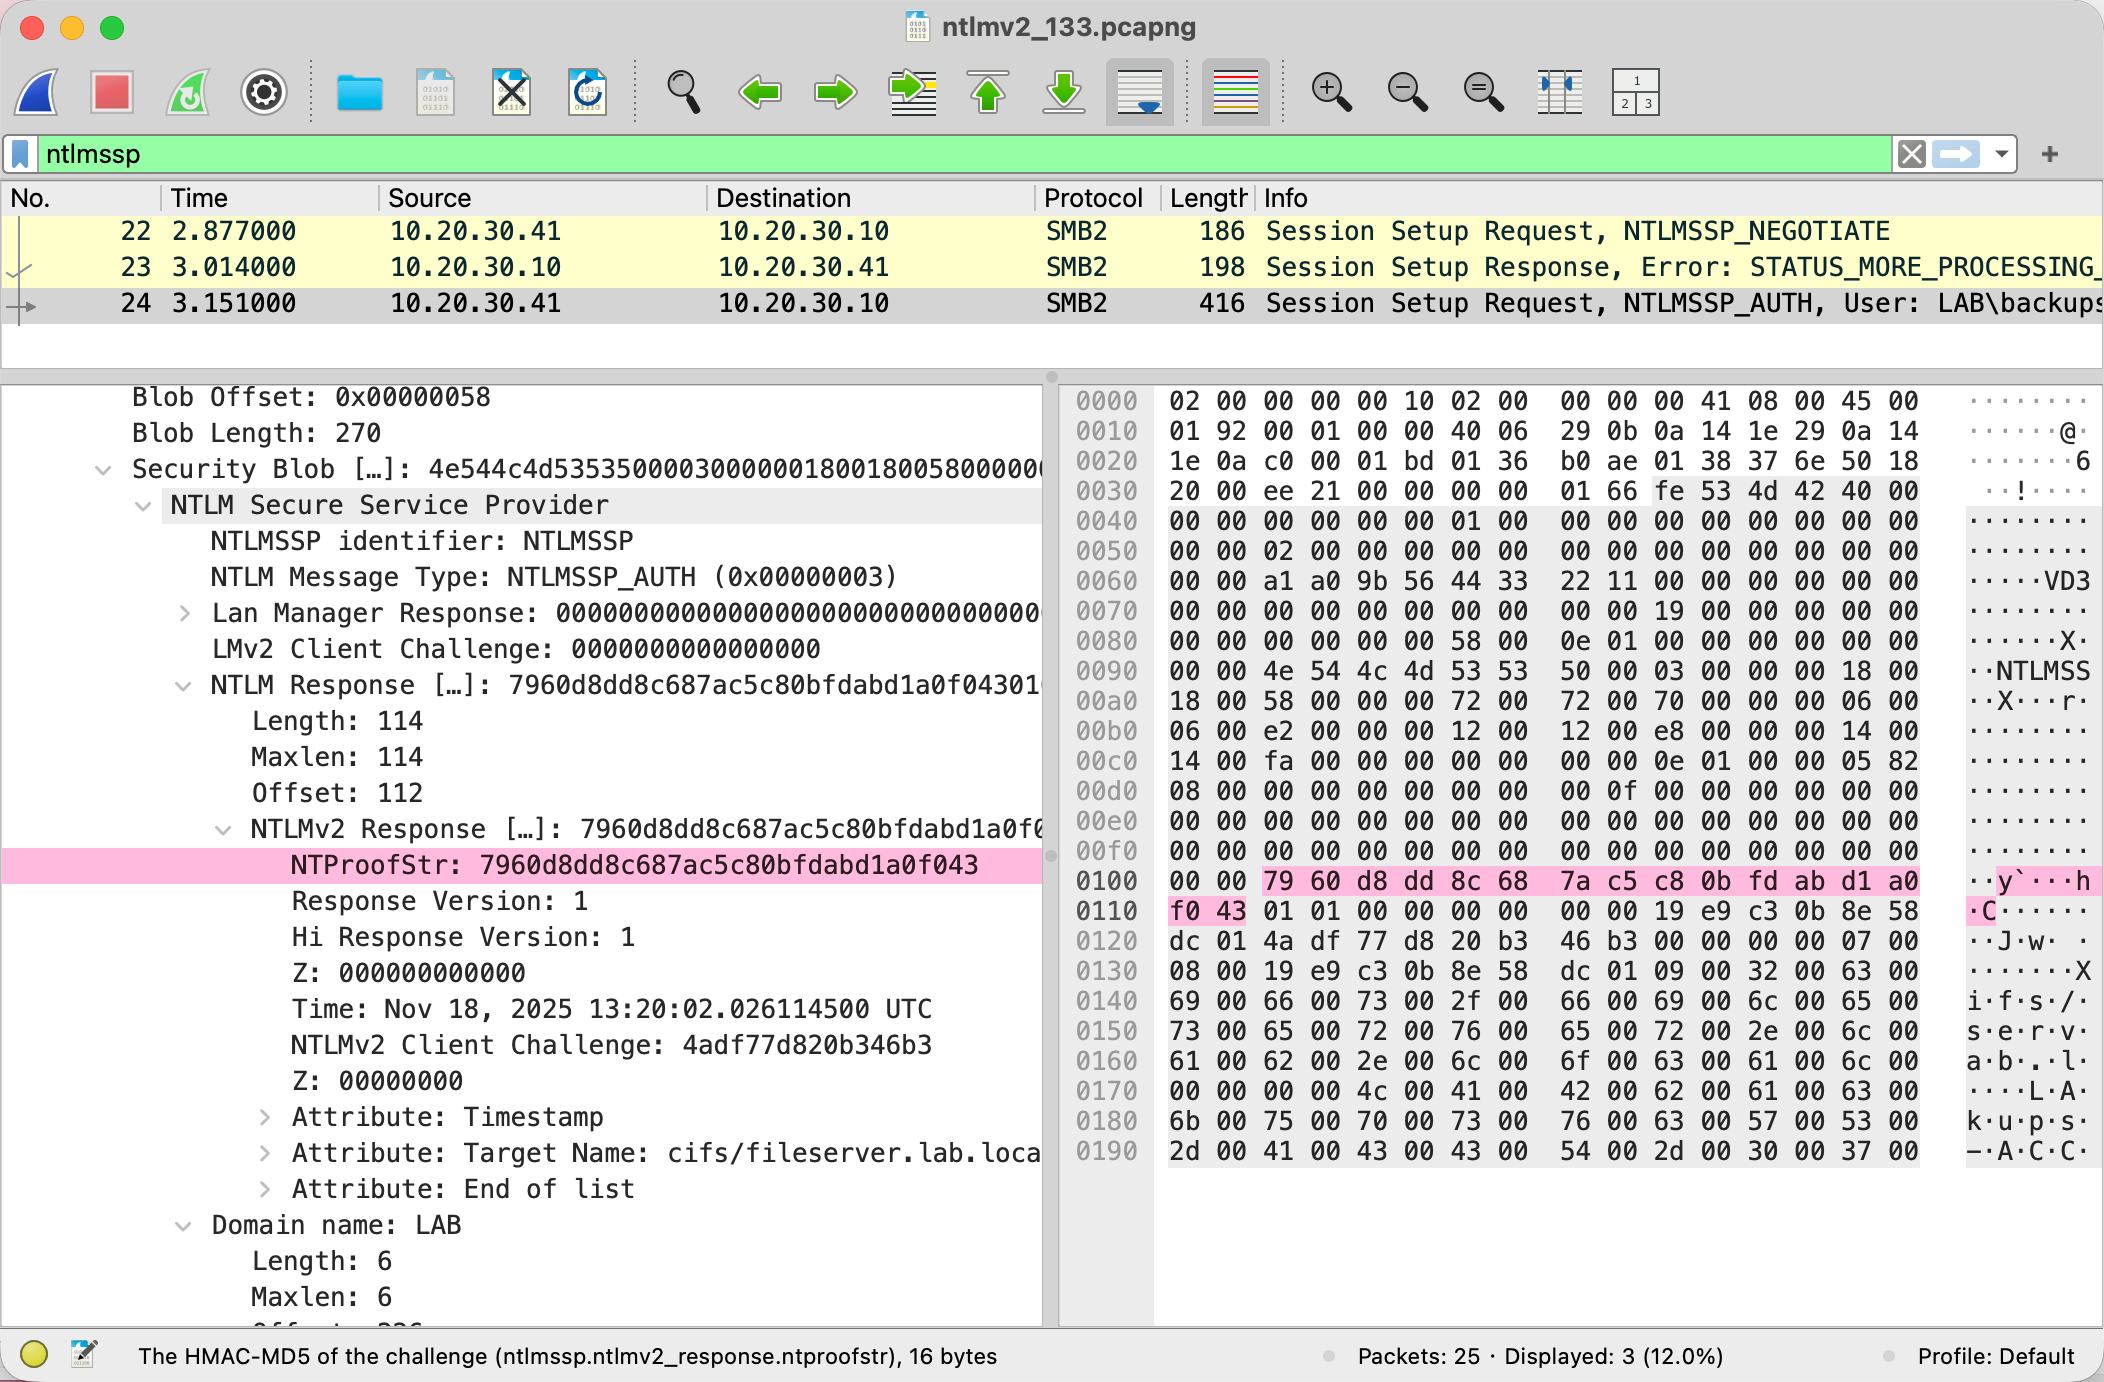2104x1382 pixels.
Task: Expand the Lan Manager Response field
Action: pyautogui.click(x=184, y=614)
